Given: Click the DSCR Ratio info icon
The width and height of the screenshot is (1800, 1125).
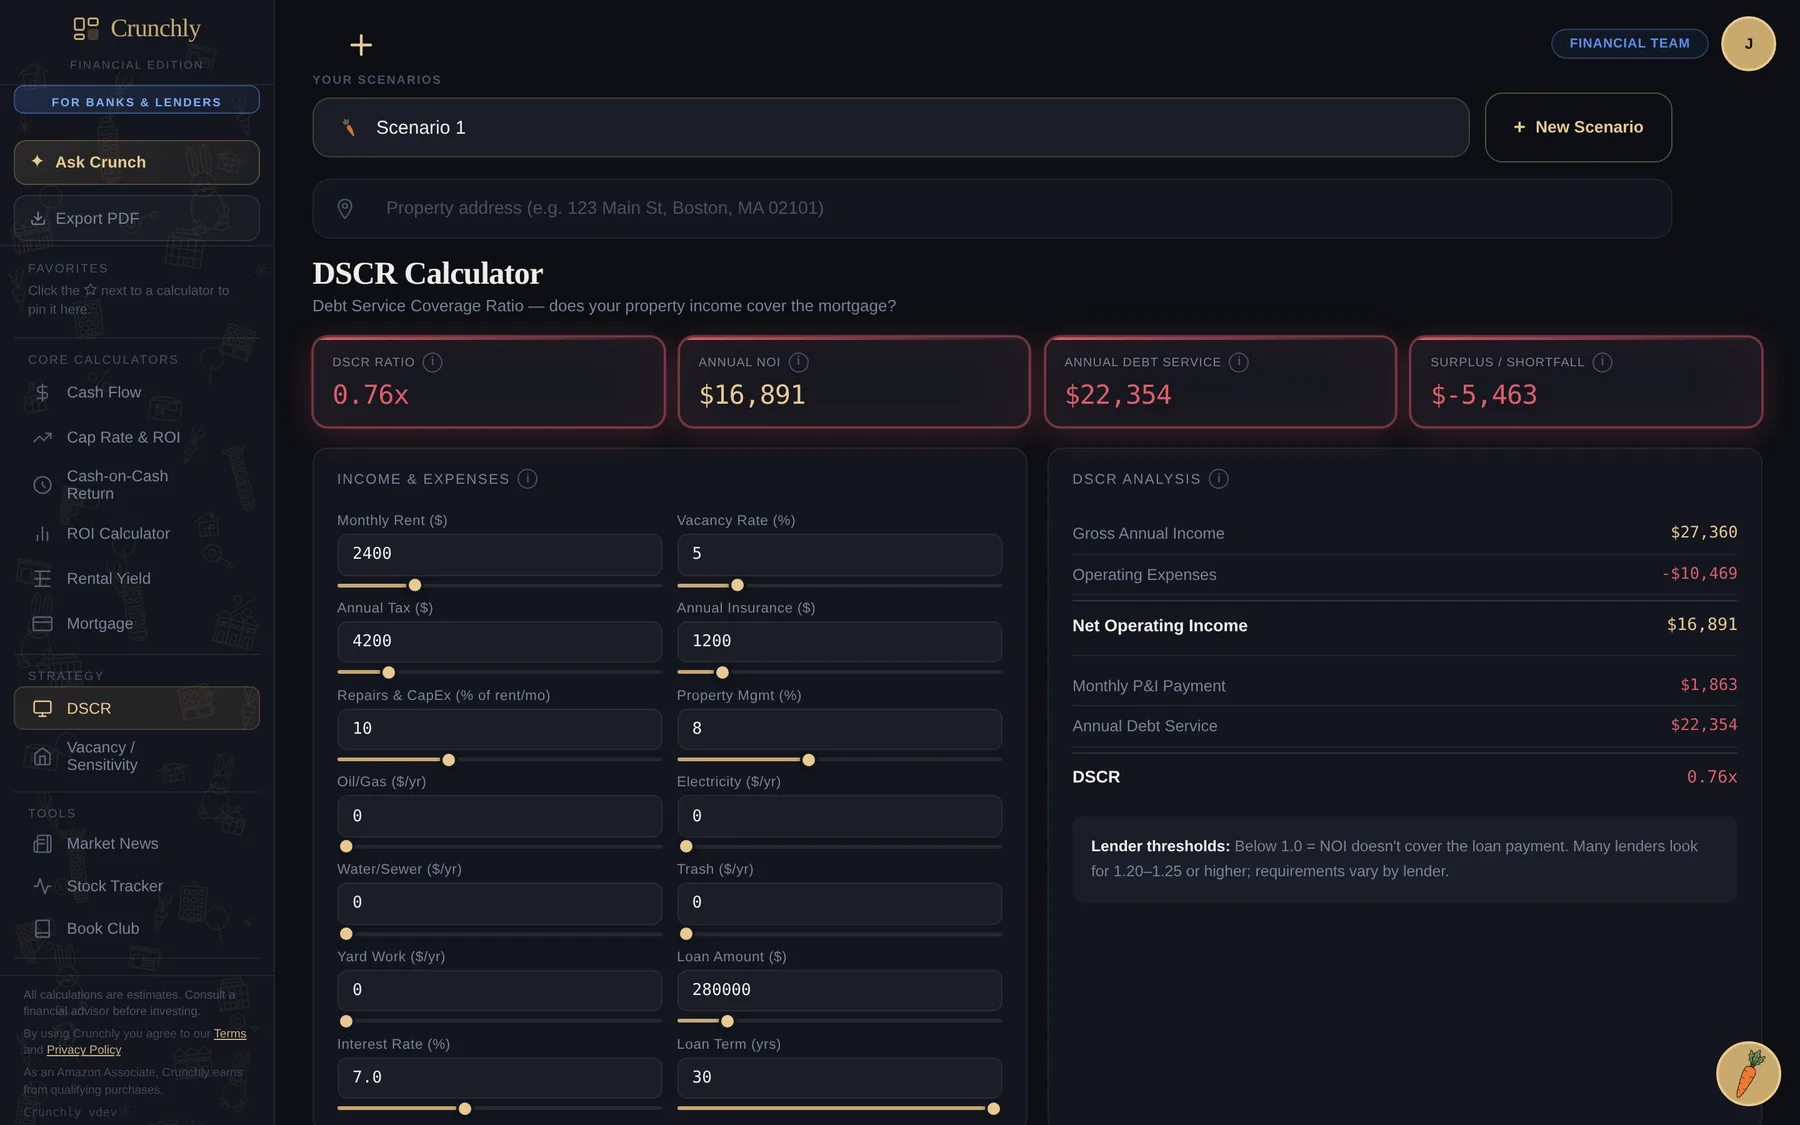Looking at the screenshot, I should 432,362.
